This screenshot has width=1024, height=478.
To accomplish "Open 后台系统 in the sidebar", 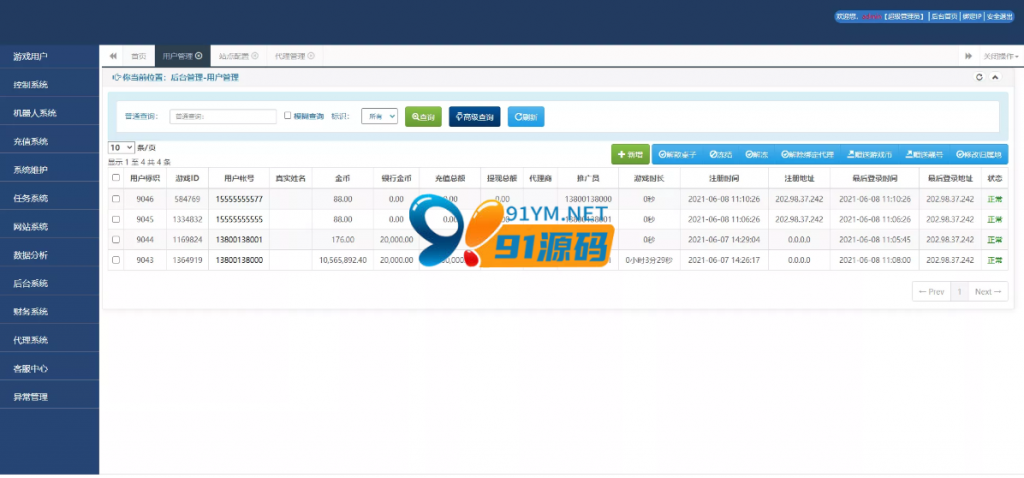I will [x=50, y=283].
